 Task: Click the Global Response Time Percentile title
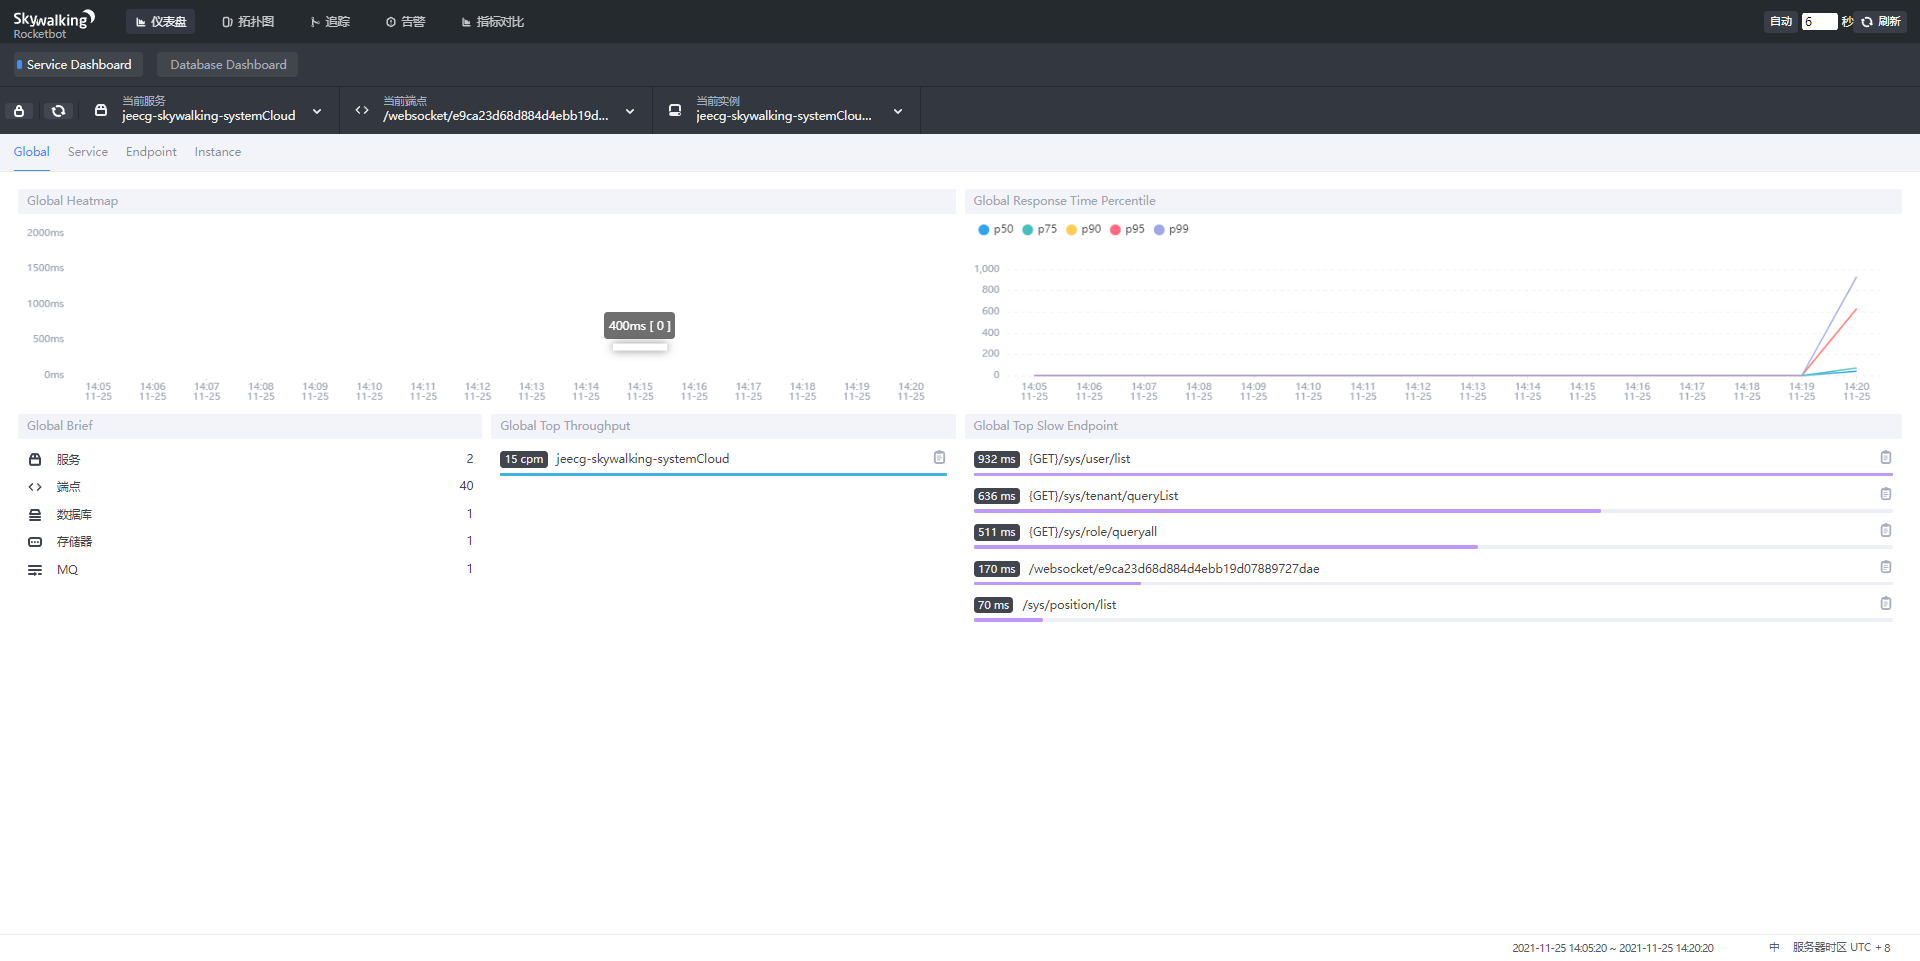tap(1064, 201)
